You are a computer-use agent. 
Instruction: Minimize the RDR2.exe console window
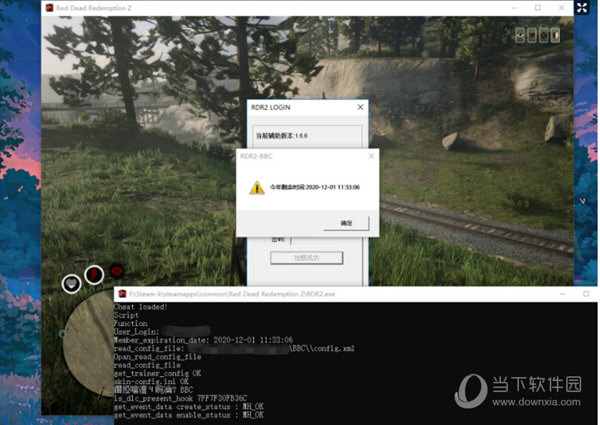coord(562,294)
